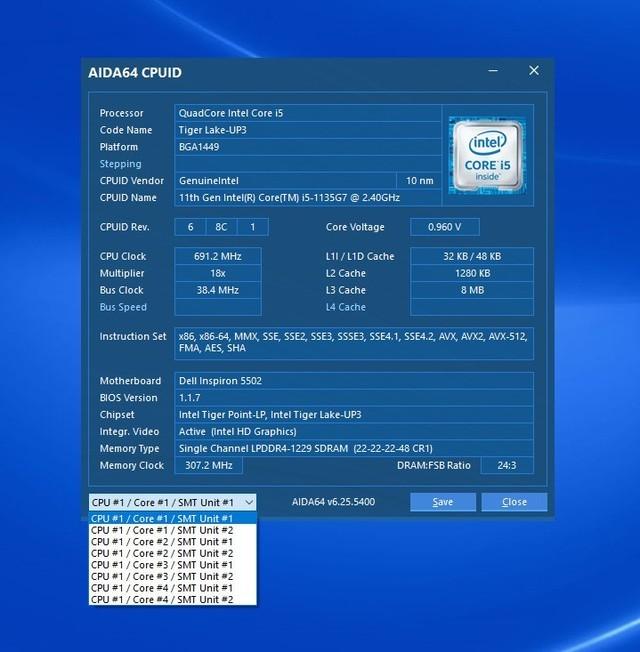Click the Save button
Image resolution: width=640 pixels, height=652 pixels.
pyautogui.click(x=443, y=502)
